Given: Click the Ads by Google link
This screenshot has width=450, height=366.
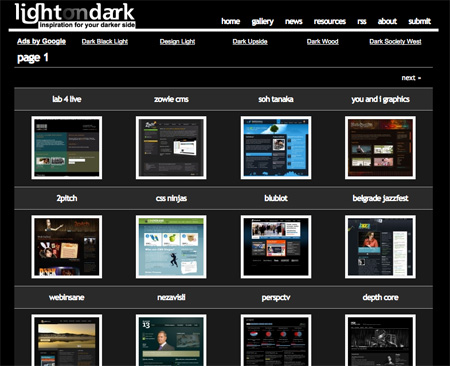Looking at the screenshot, I should [x=41, y=41].
